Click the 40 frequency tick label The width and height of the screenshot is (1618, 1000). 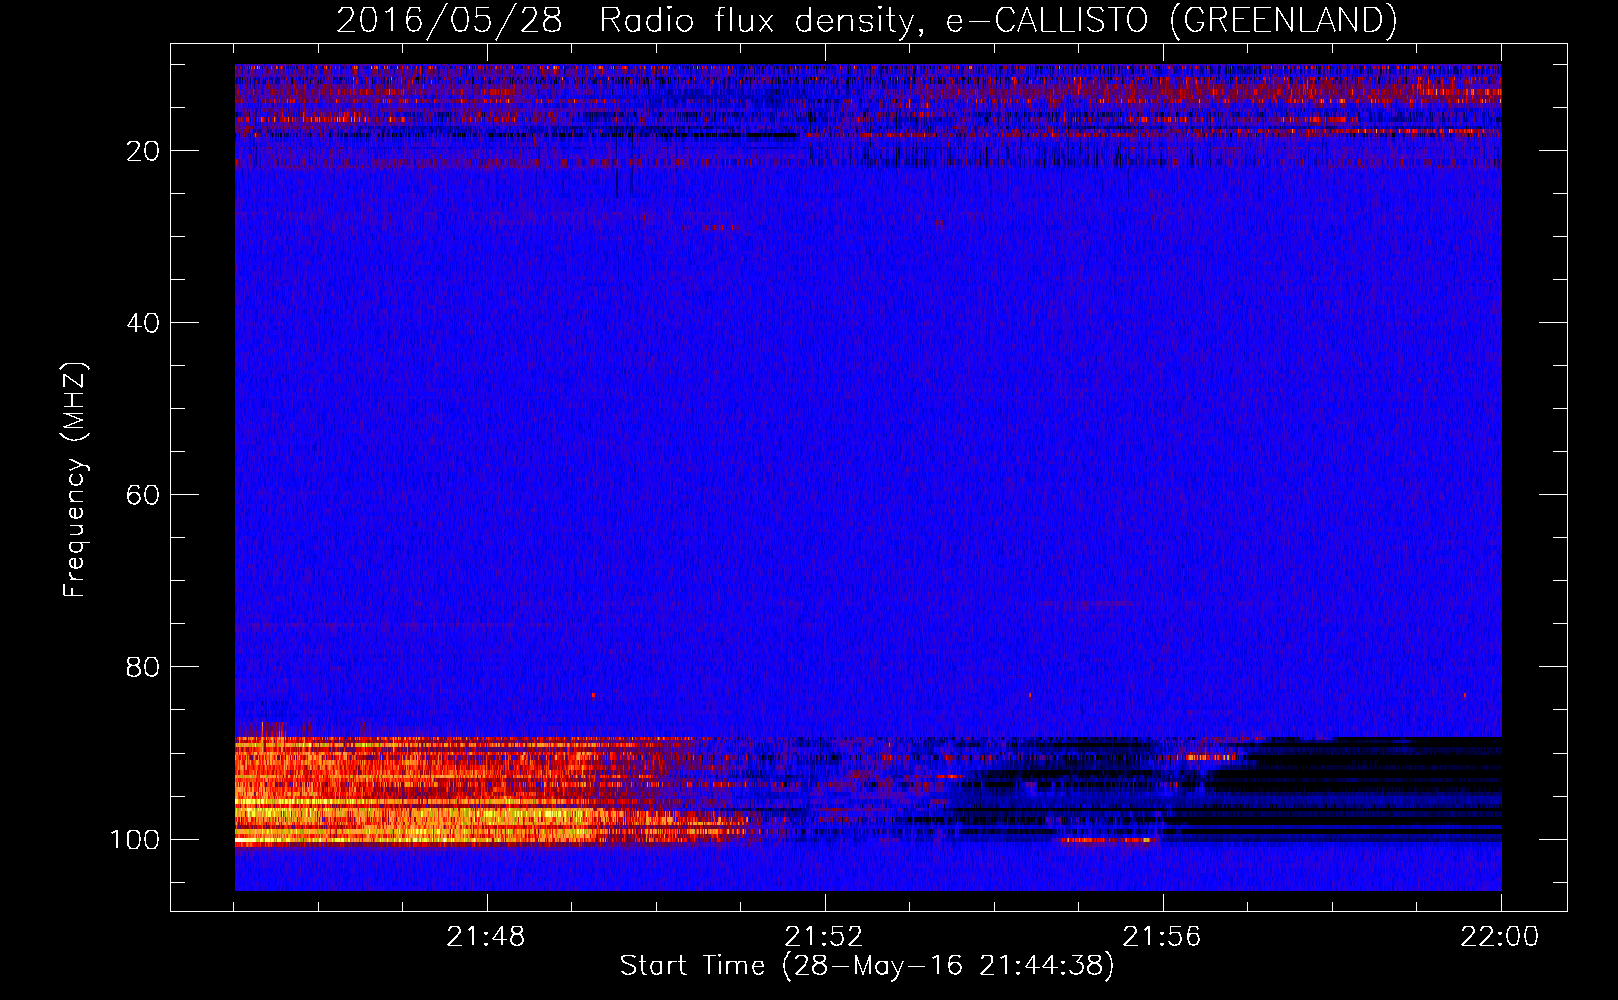point(143,323)
